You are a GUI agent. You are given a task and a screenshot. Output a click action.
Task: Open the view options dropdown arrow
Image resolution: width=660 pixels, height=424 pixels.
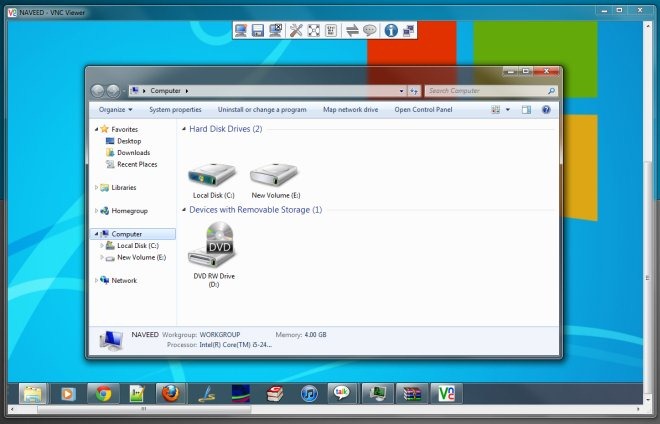click(508, 110)
